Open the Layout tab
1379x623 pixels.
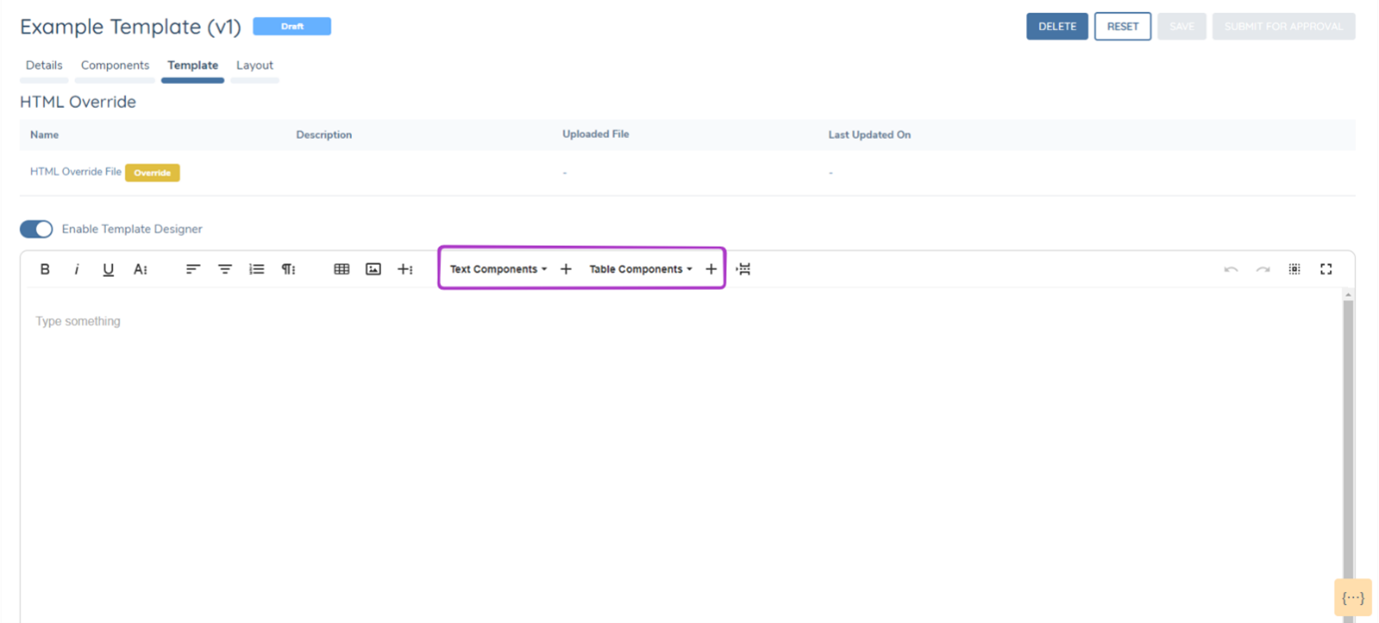(x=254, y=65)
